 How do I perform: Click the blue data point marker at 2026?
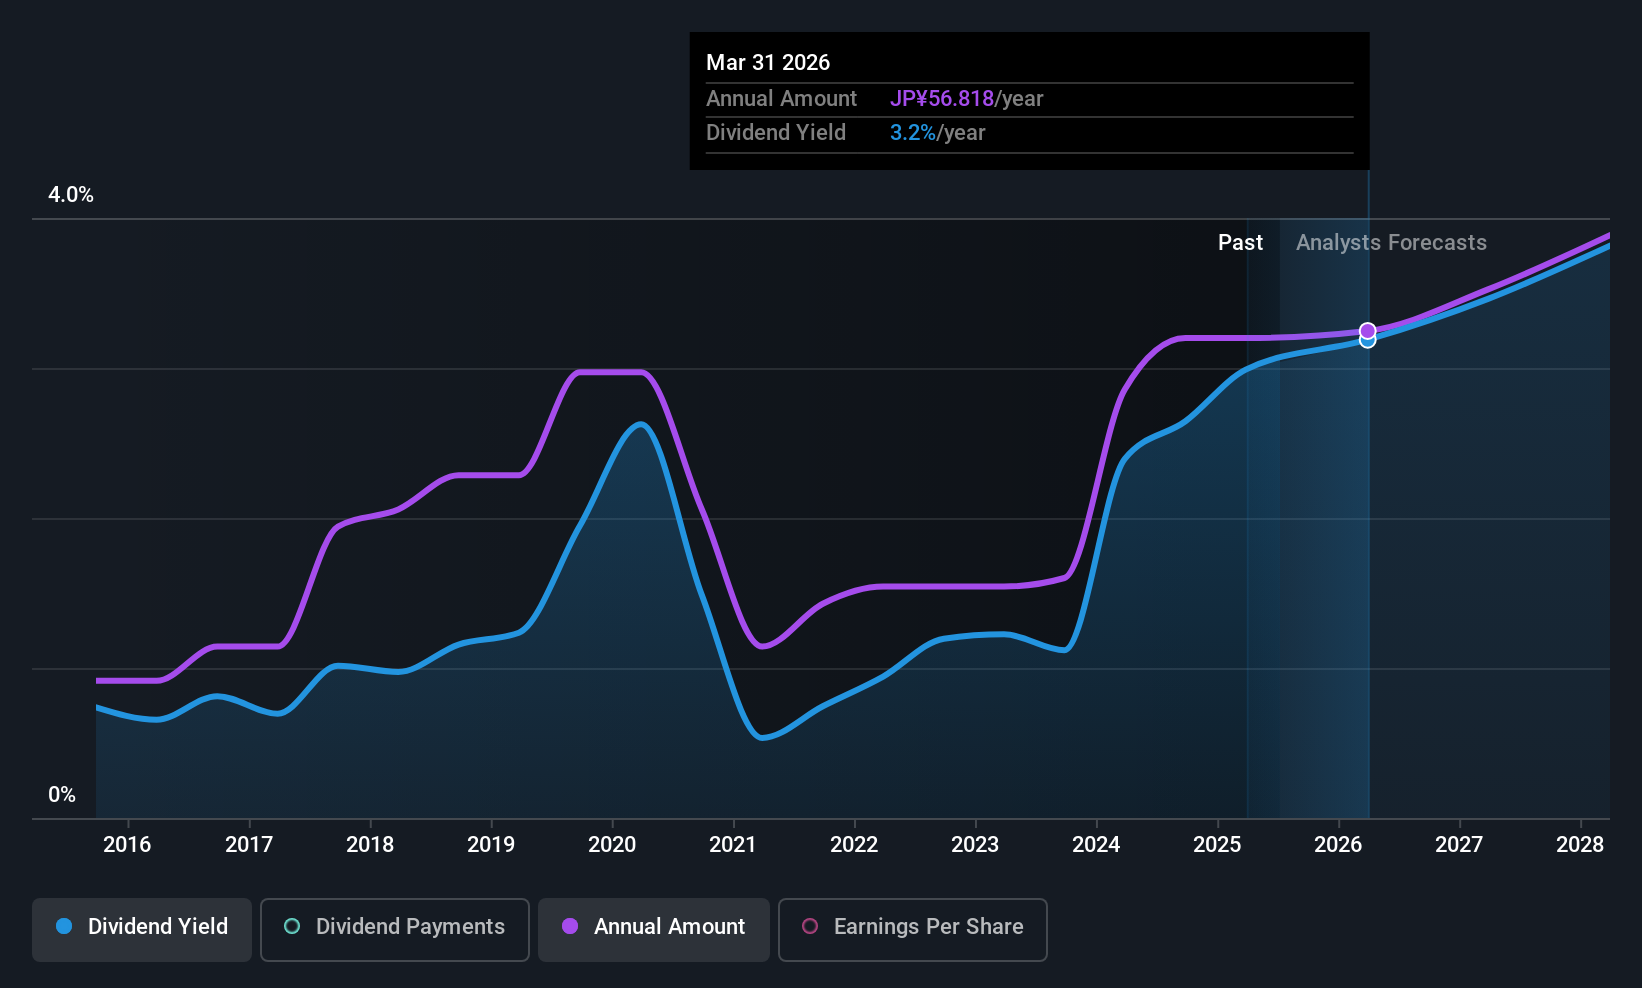pyautogui.click(x=1367, y=342)
